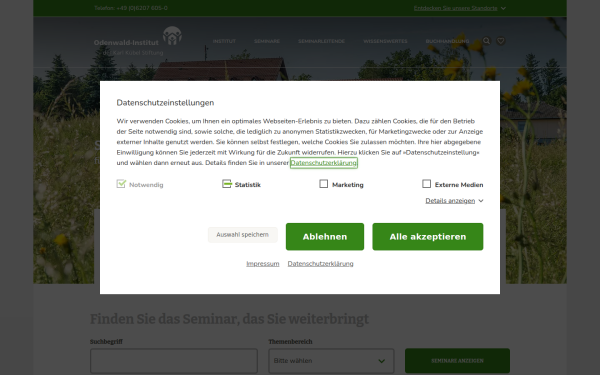The width and height of the screenshot is (600, 375).
Task: Expand Details anzeigen section
Action: pyautogui.click(x=454, y=201)
